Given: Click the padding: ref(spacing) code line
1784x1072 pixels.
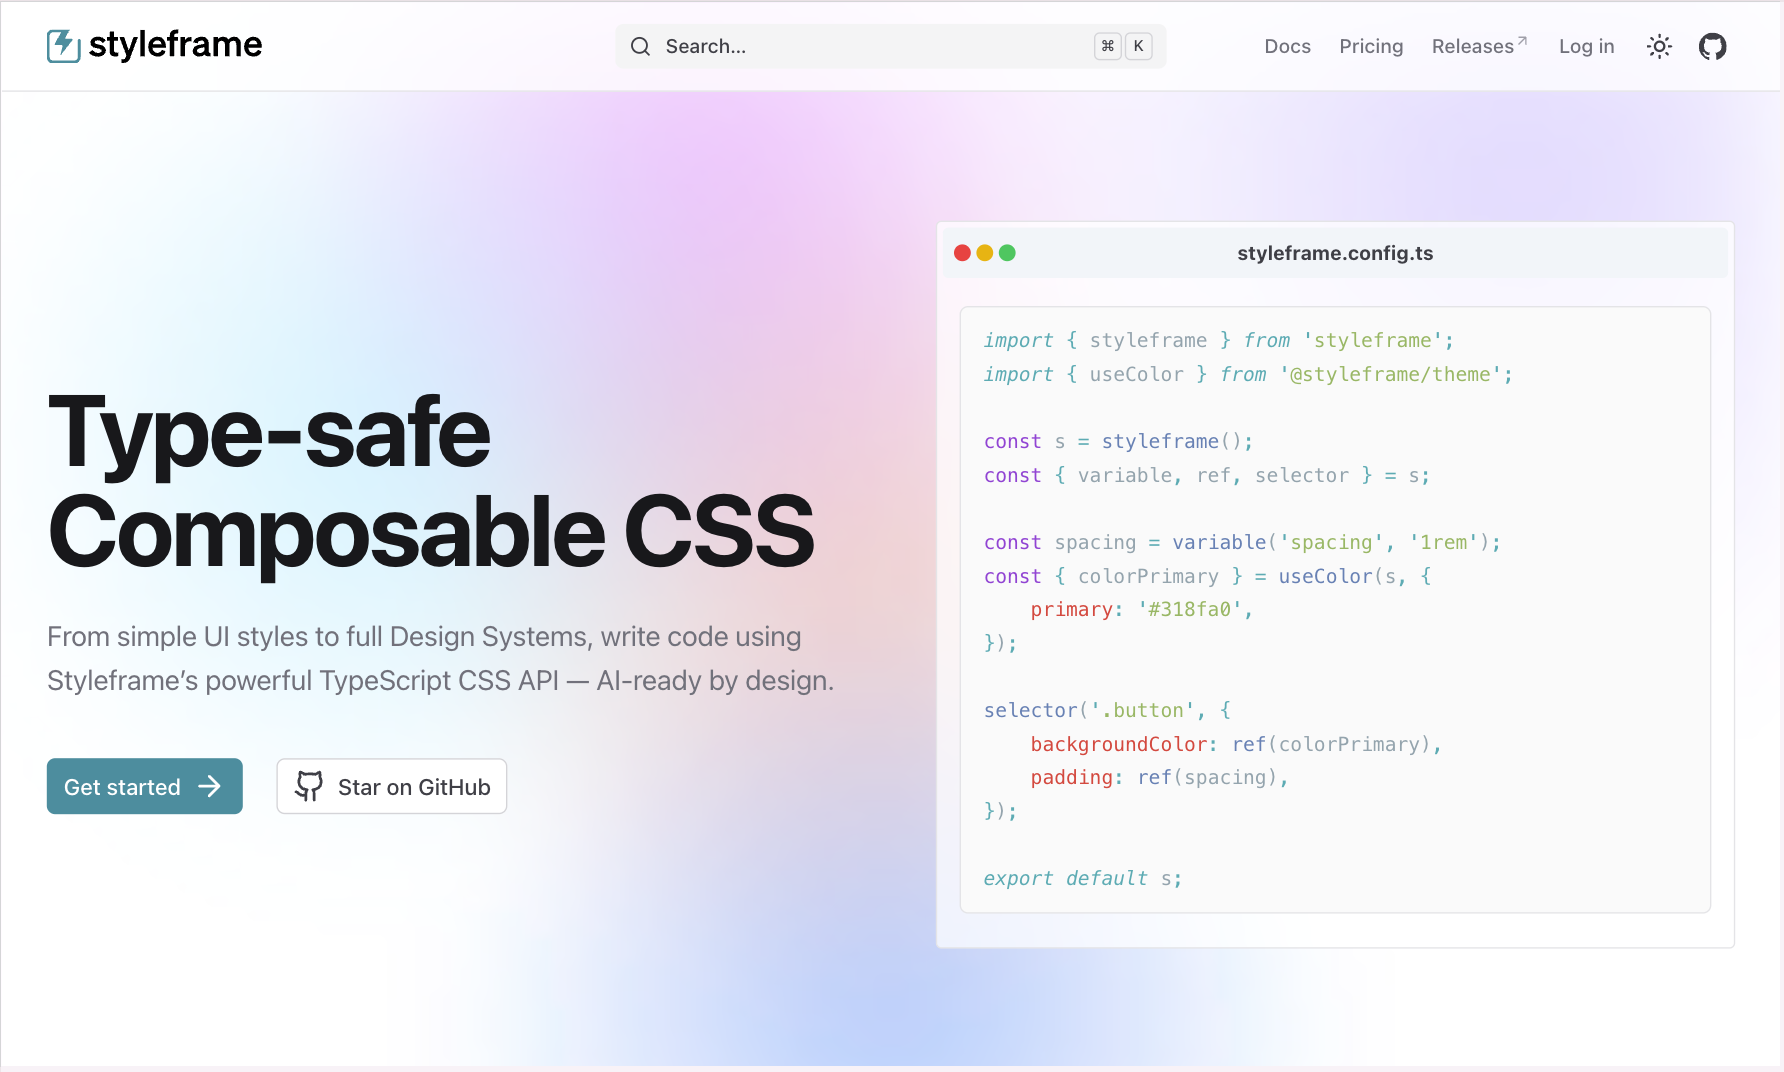Looking at the screenshot, I should point(1159,777).
